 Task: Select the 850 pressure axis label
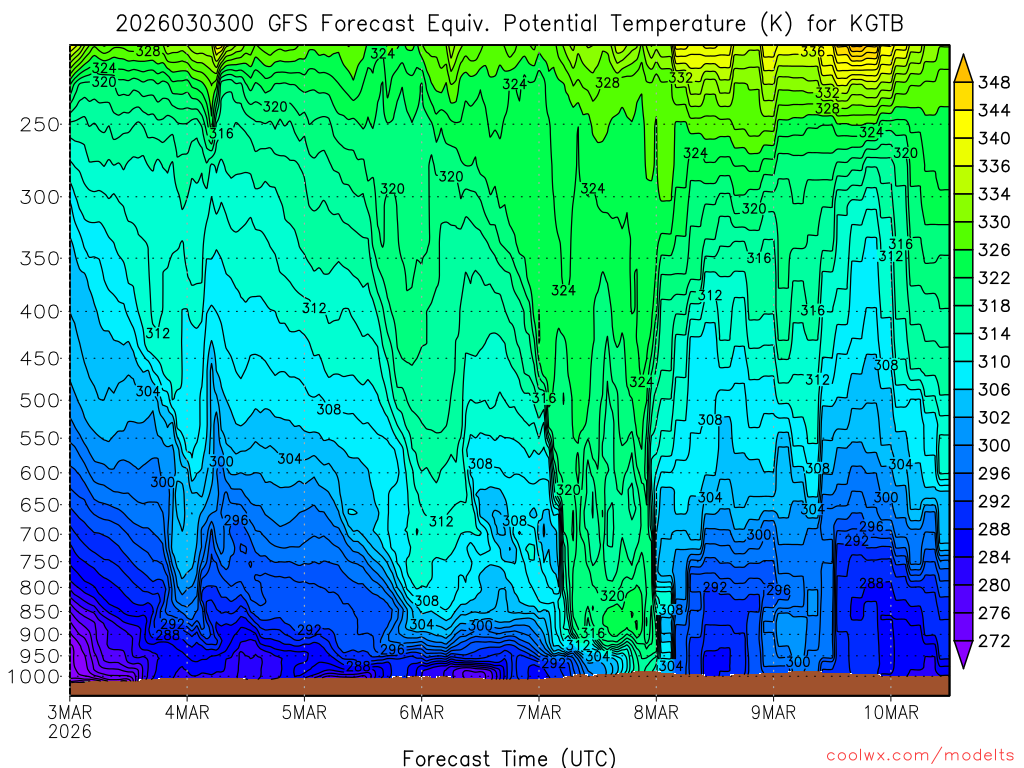(x=40, y=612)
